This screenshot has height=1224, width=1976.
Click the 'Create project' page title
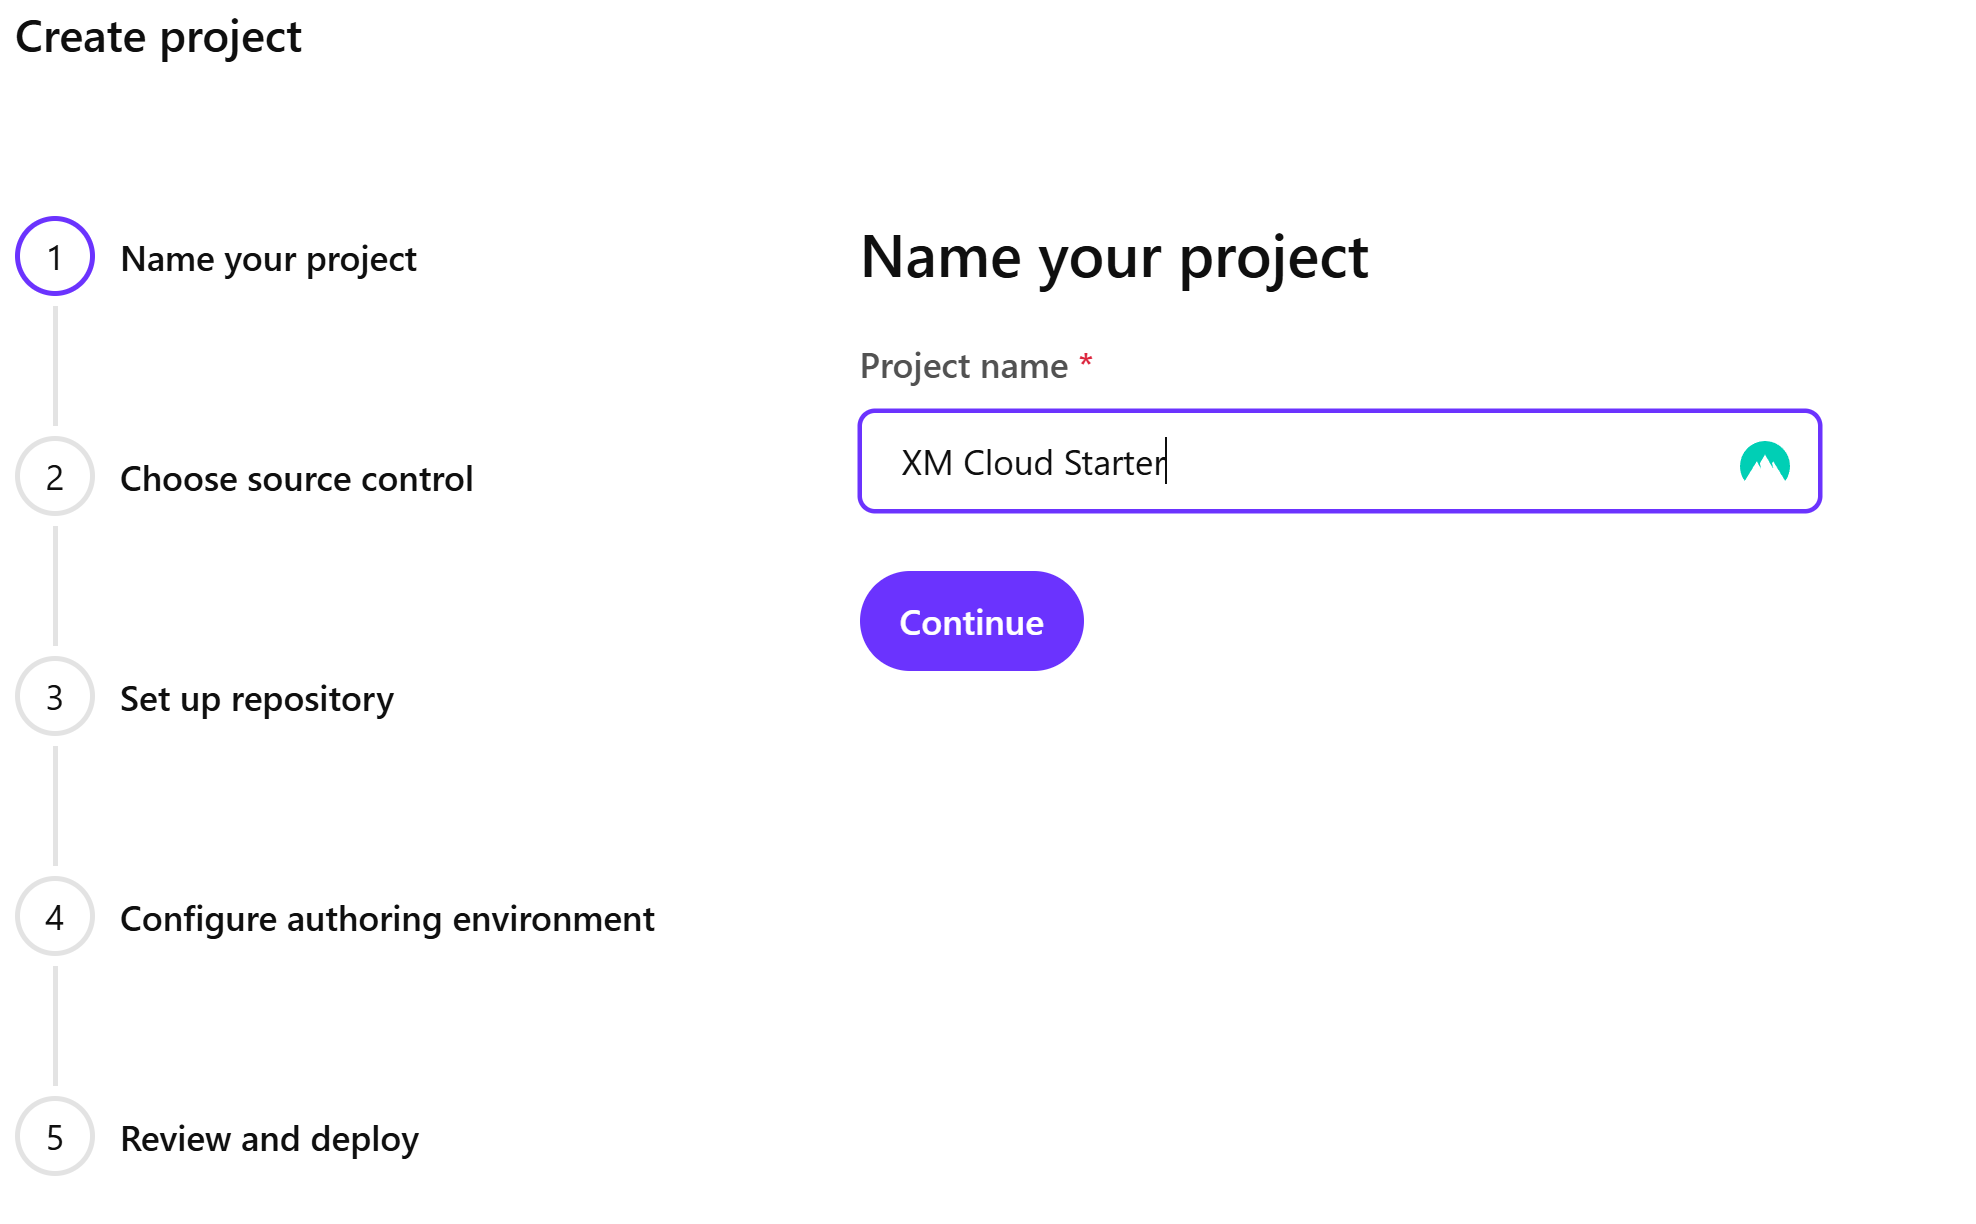click(158, 37)
